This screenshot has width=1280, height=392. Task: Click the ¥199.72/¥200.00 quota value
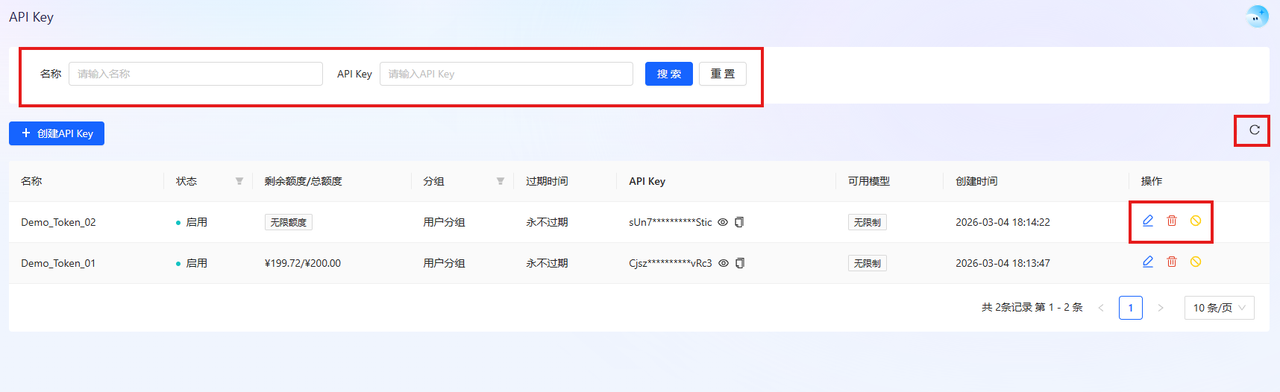tap(303, 263)
